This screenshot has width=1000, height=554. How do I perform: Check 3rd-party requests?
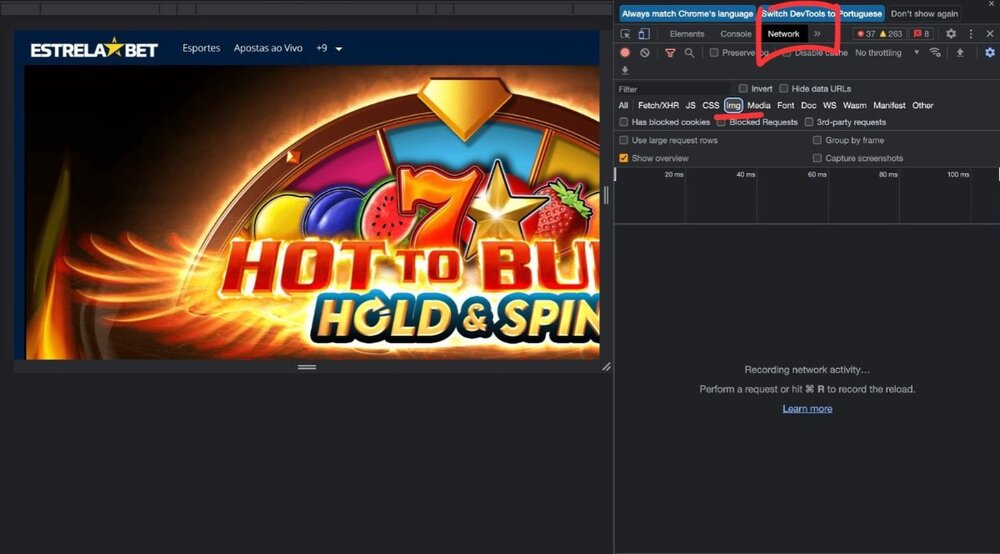point(809,122)
